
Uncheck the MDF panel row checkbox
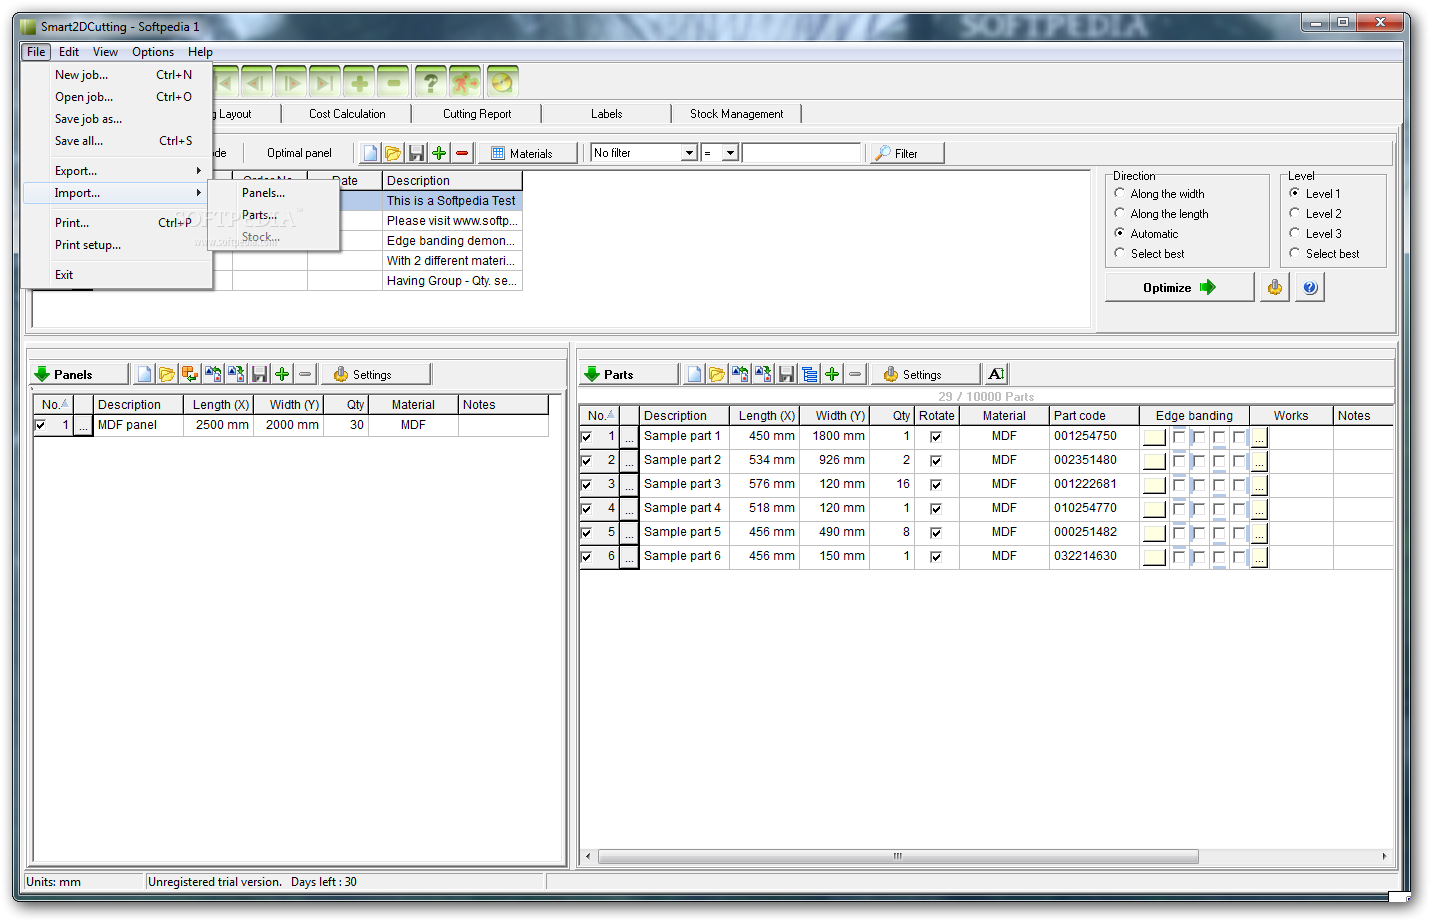41,425
